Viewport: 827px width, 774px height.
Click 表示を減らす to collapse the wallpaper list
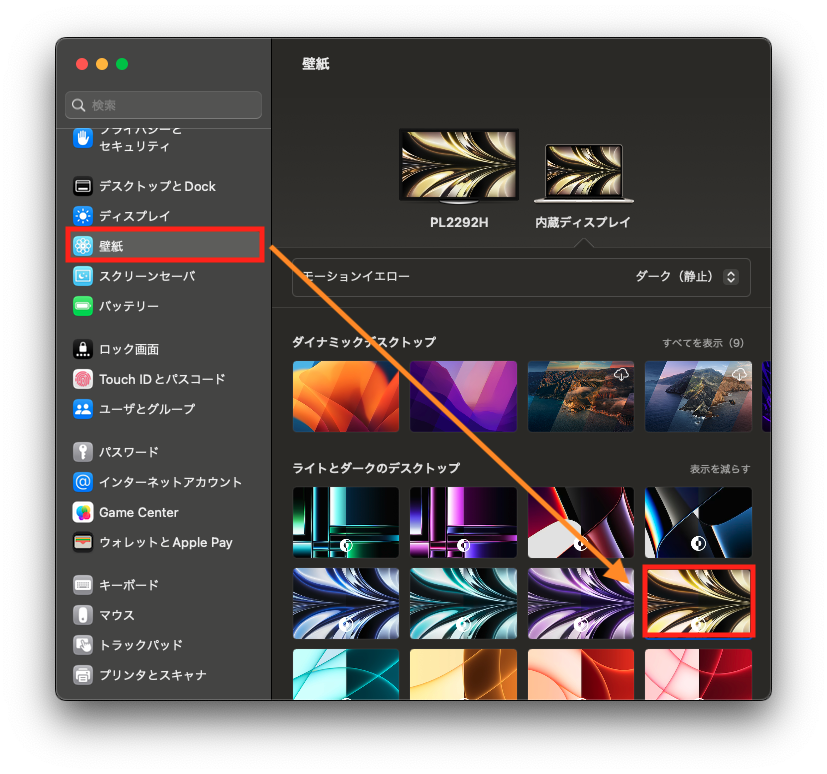coord(720,469)
